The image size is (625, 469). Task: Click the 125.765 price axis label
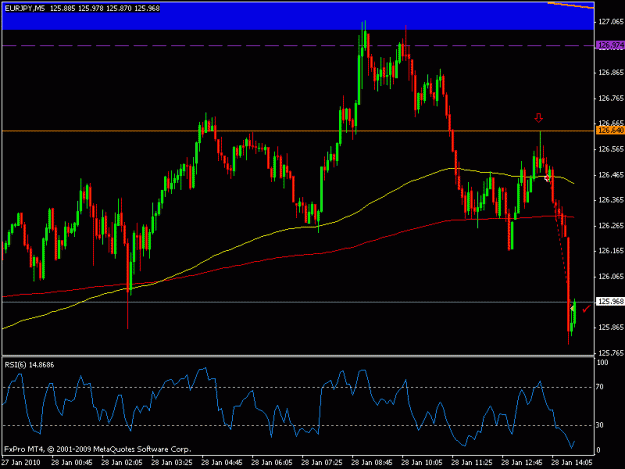click(x=611, y=353)
